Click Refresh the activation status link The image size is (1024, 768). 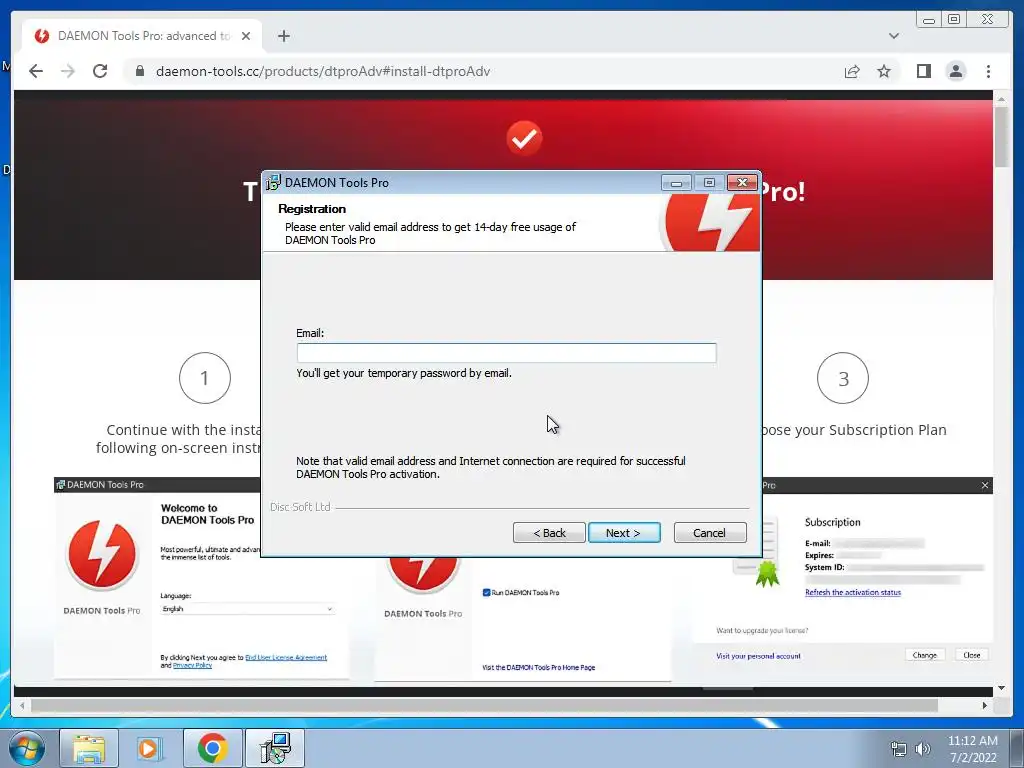coord(853,592)
